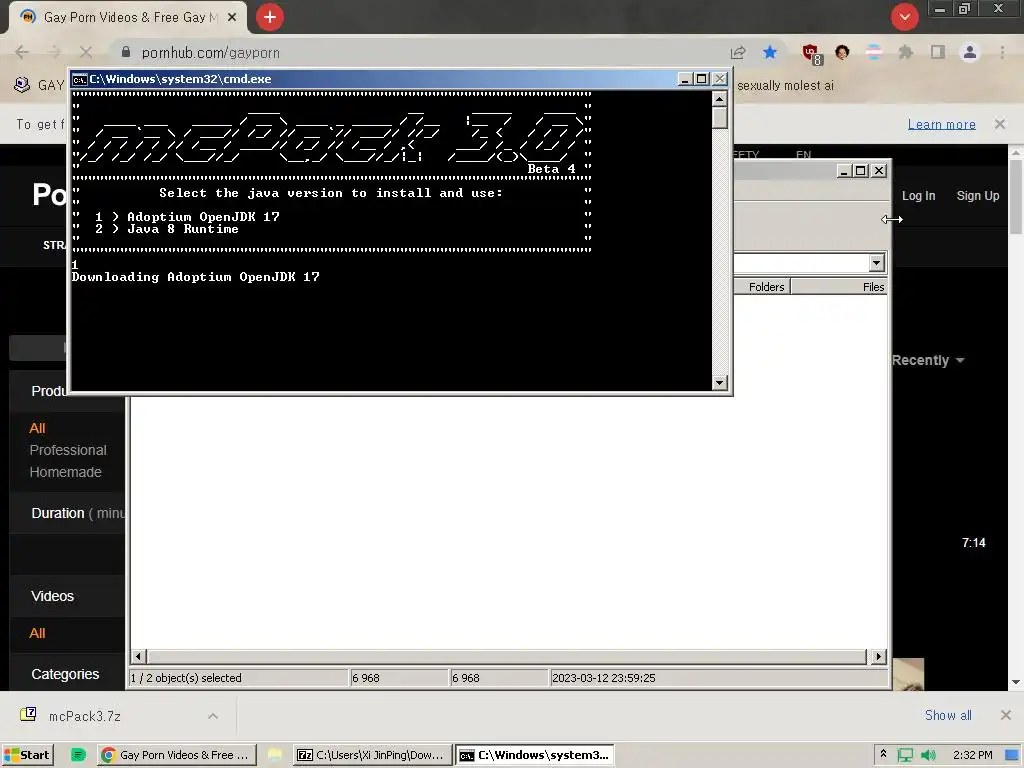The height and width of the screenshot is (768, 1024).
Task: Open the mcPack3.7z download item
Action: tap(85, 716)
